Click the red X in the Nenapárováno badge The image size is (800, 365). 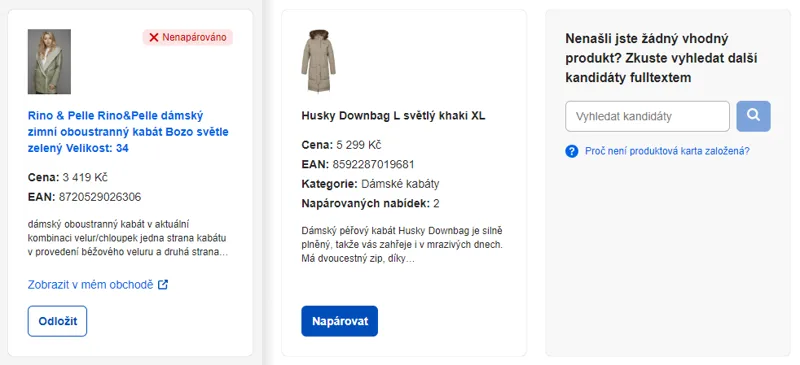pos(154,37)
